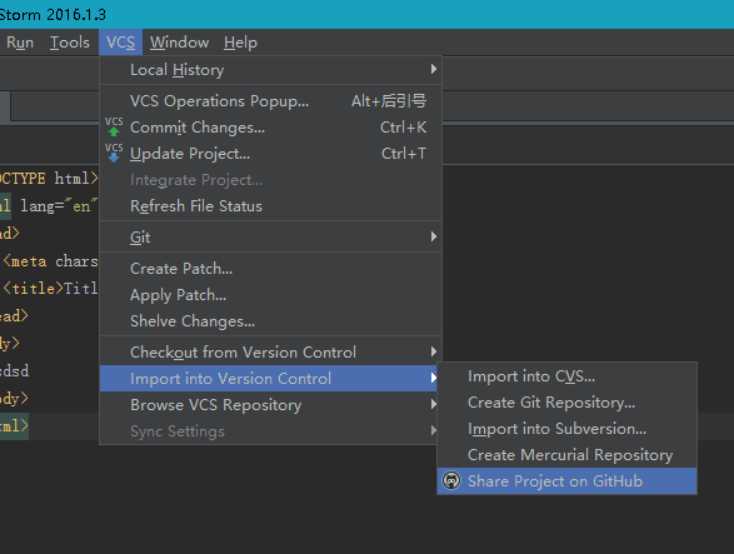Viewport: 734px width, 554px height.
Task: Choose Apply Patch entry
Action: tap(271, 295)
